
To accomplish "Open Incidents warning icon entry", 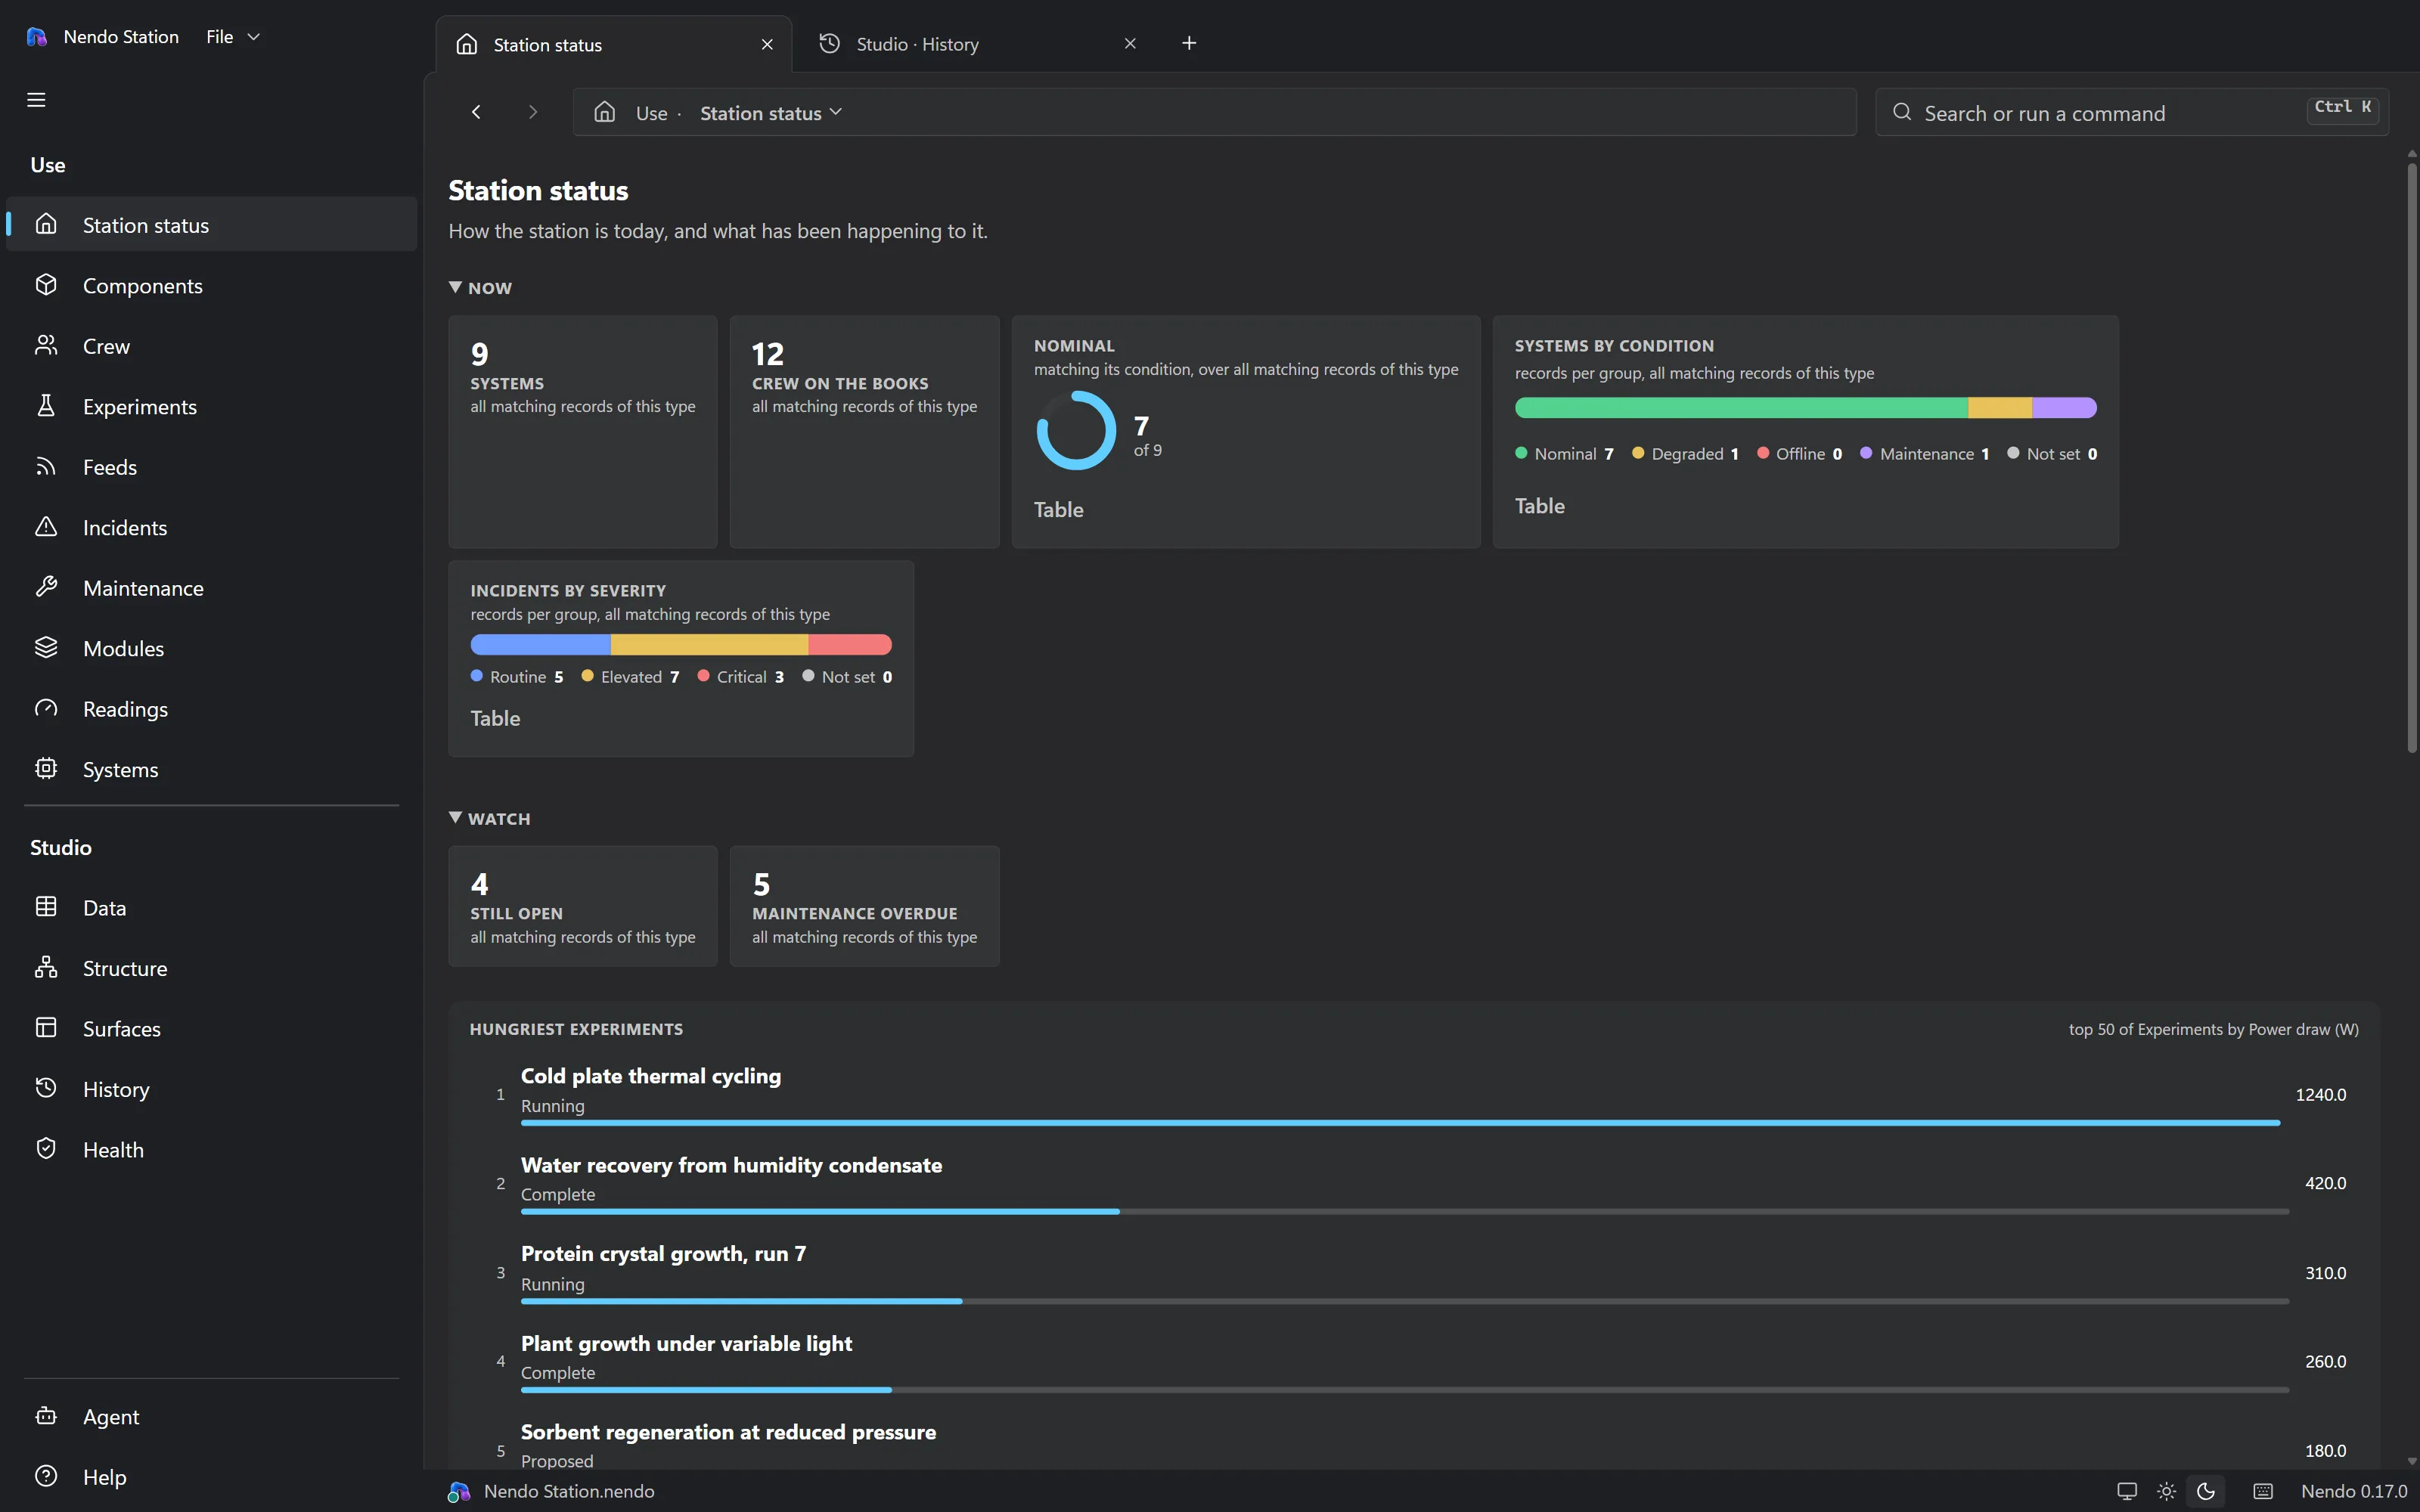I will 46,527.
